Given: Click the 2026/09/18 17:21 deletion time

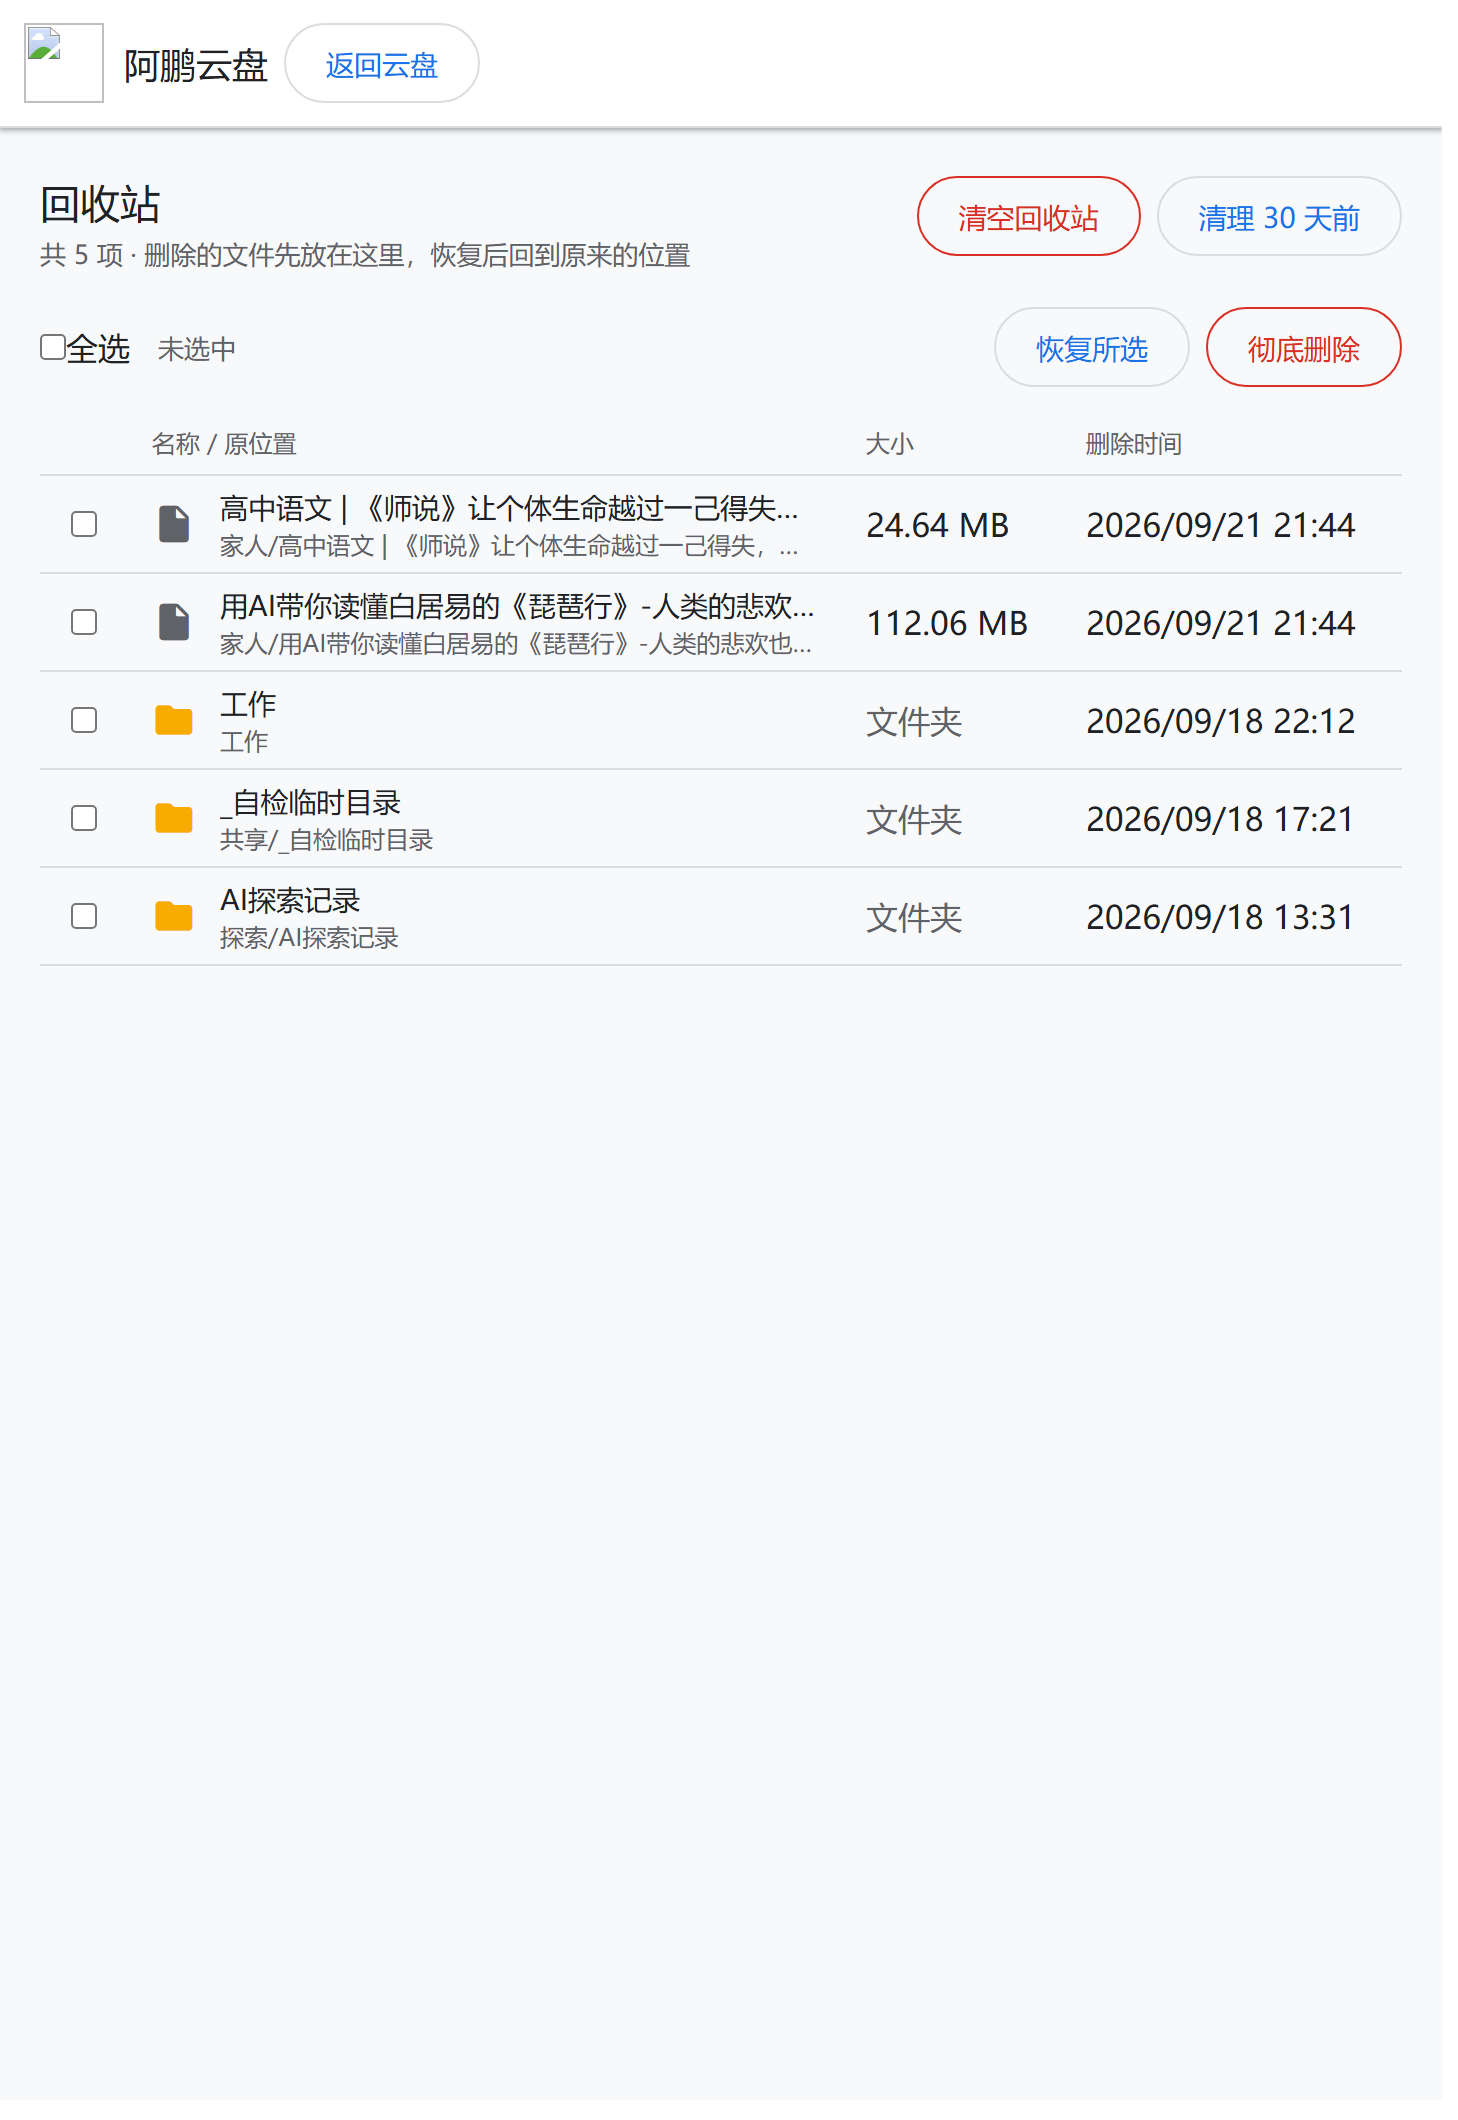Looking at the screenshot, I should tap(1220, 819).
